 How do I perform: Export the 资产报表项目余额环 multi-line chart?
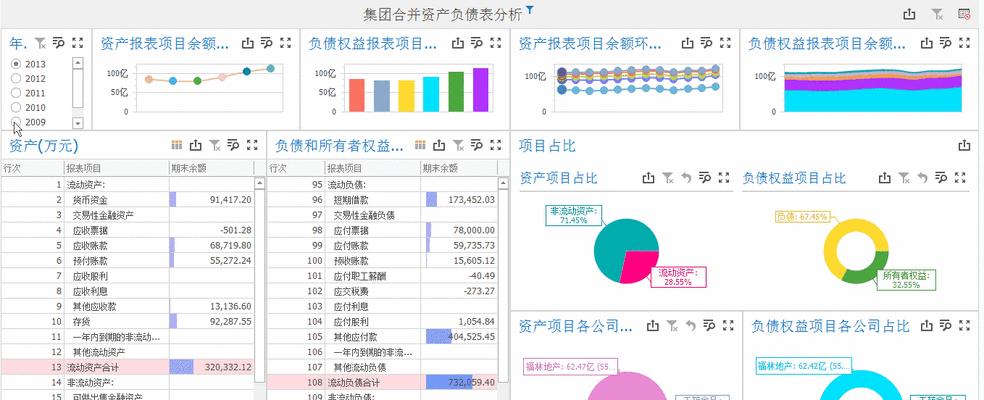point(688,43)
